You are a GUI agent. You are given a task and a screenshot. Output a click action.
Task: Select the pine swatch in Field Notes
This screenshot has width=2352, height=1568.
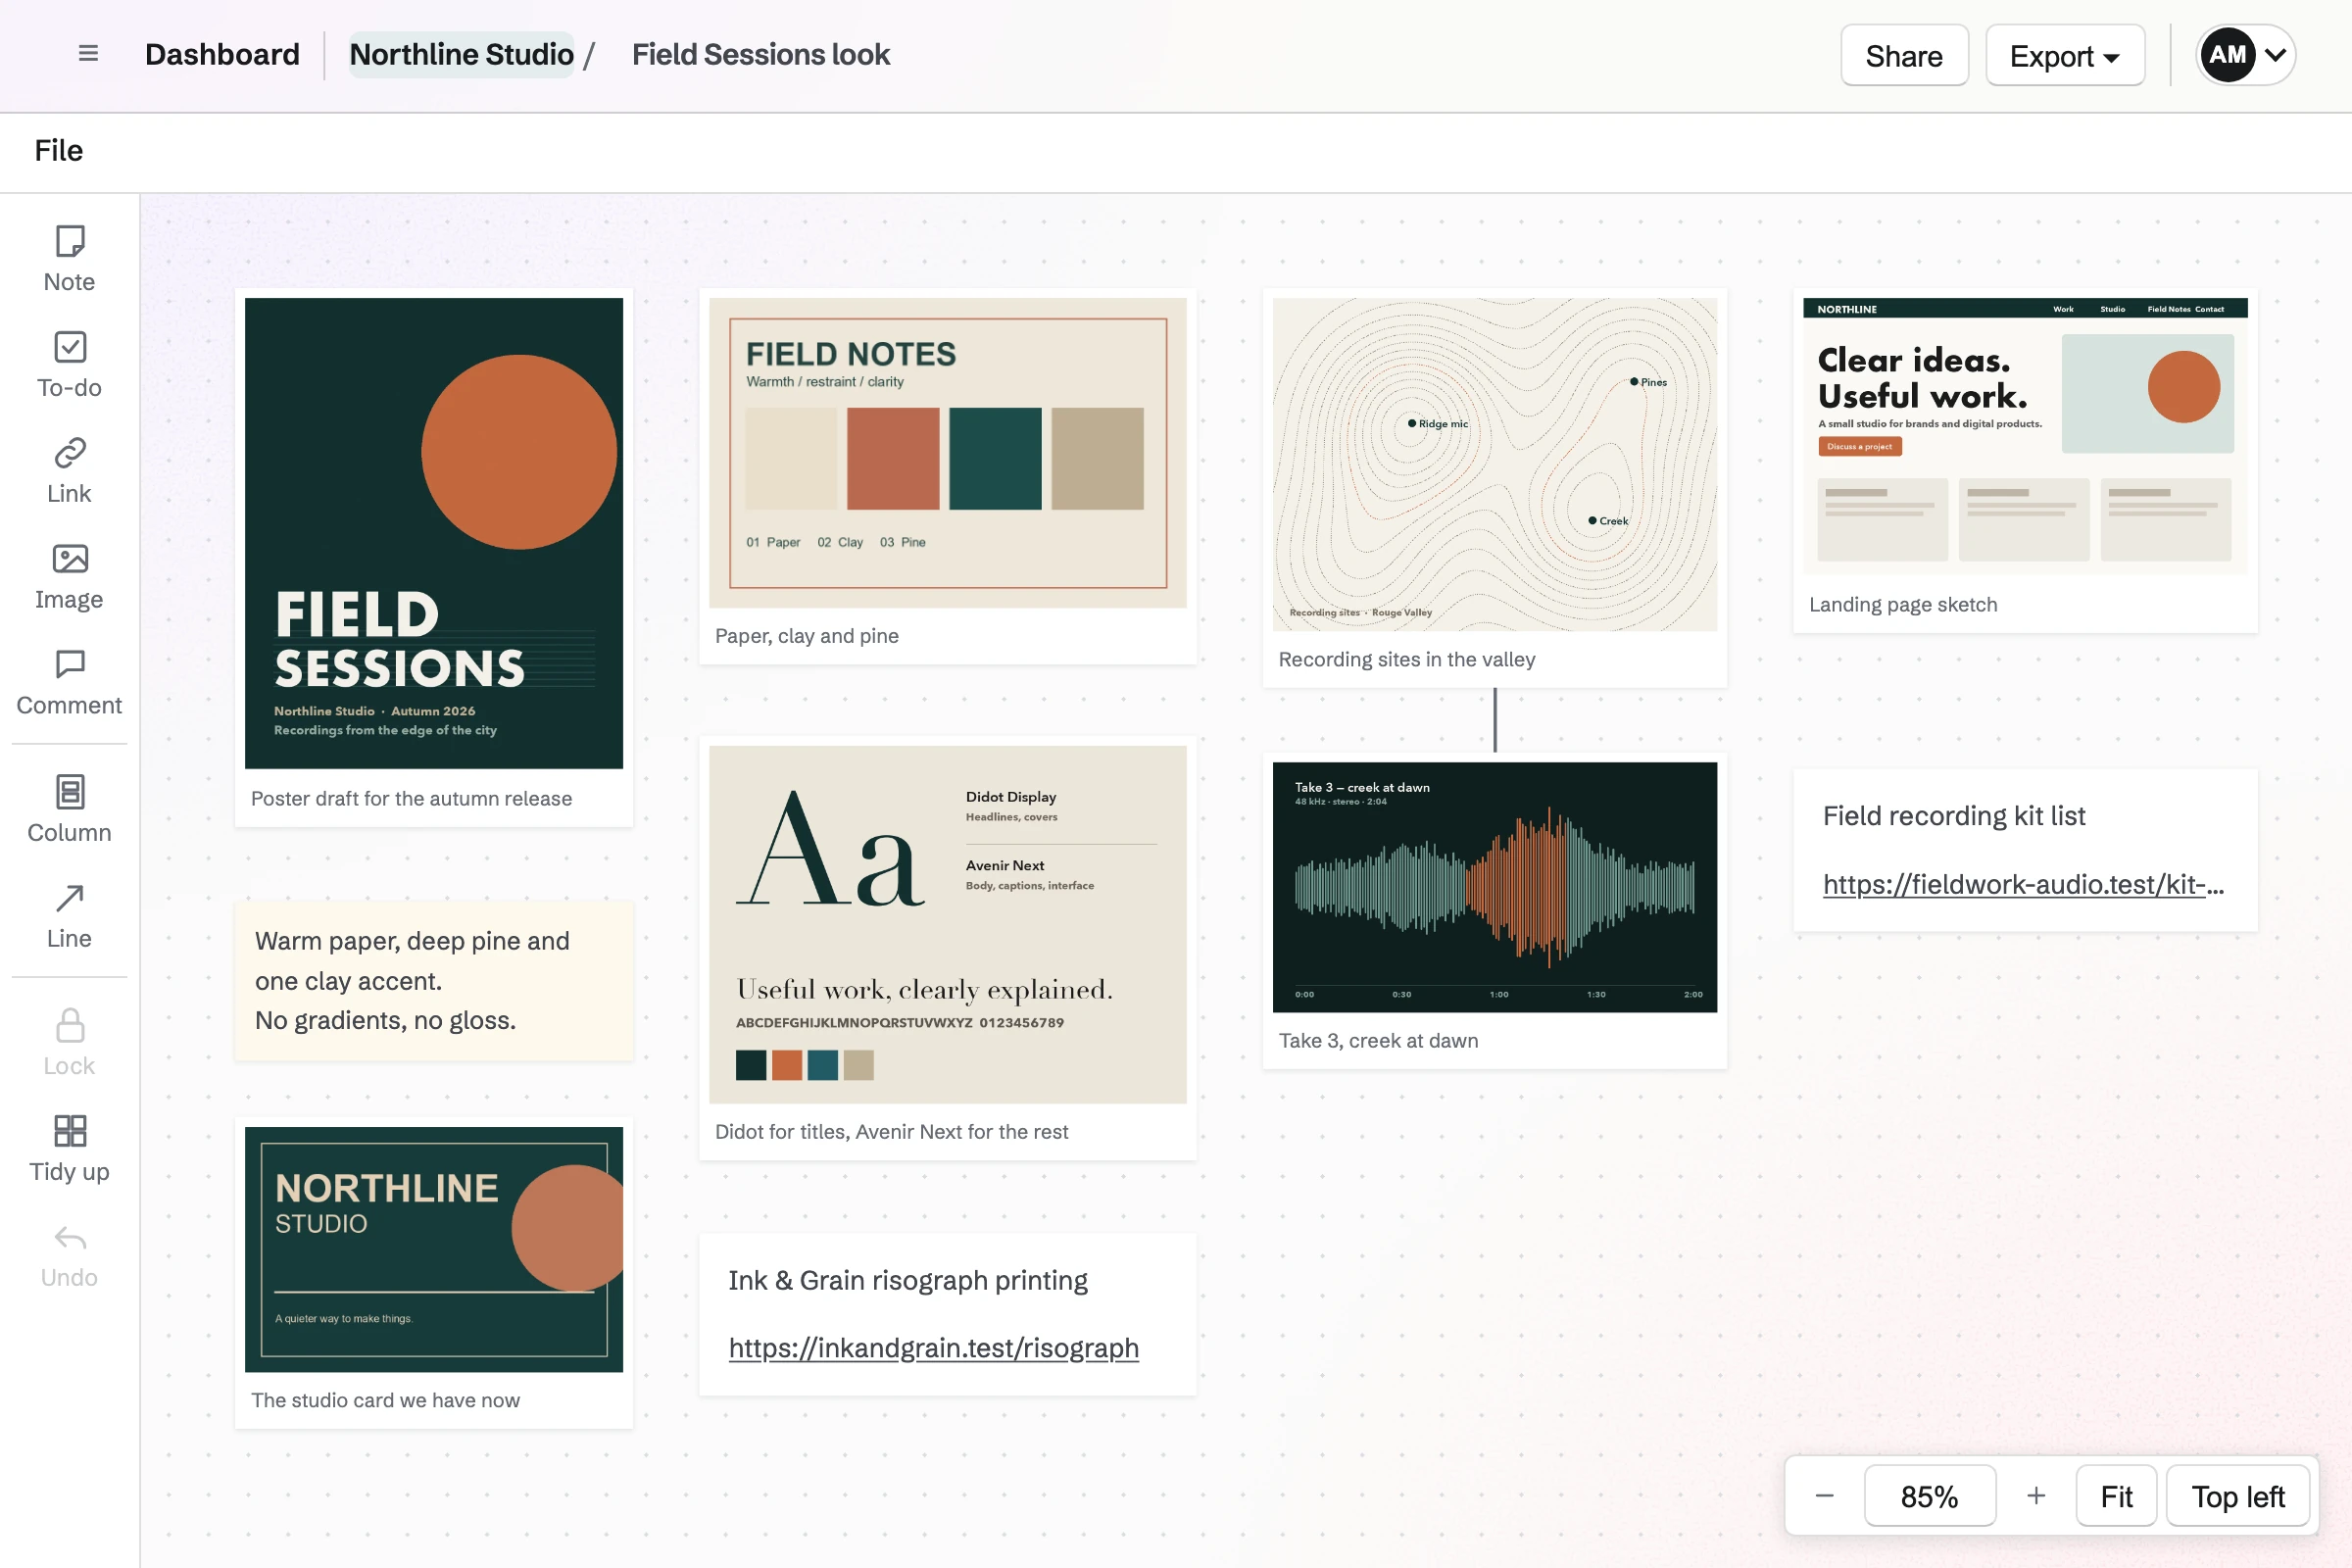click(995, 459)
